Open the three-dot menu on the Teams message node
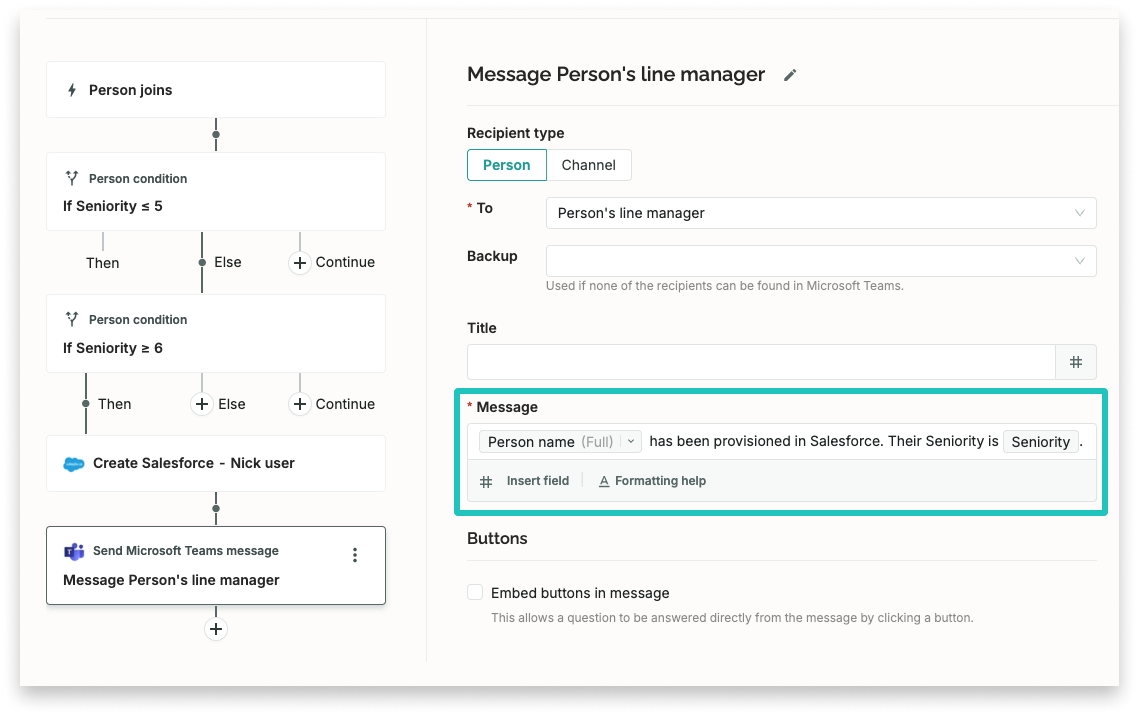Screen dimensions: 1139x716 click(x=354, y=554)
